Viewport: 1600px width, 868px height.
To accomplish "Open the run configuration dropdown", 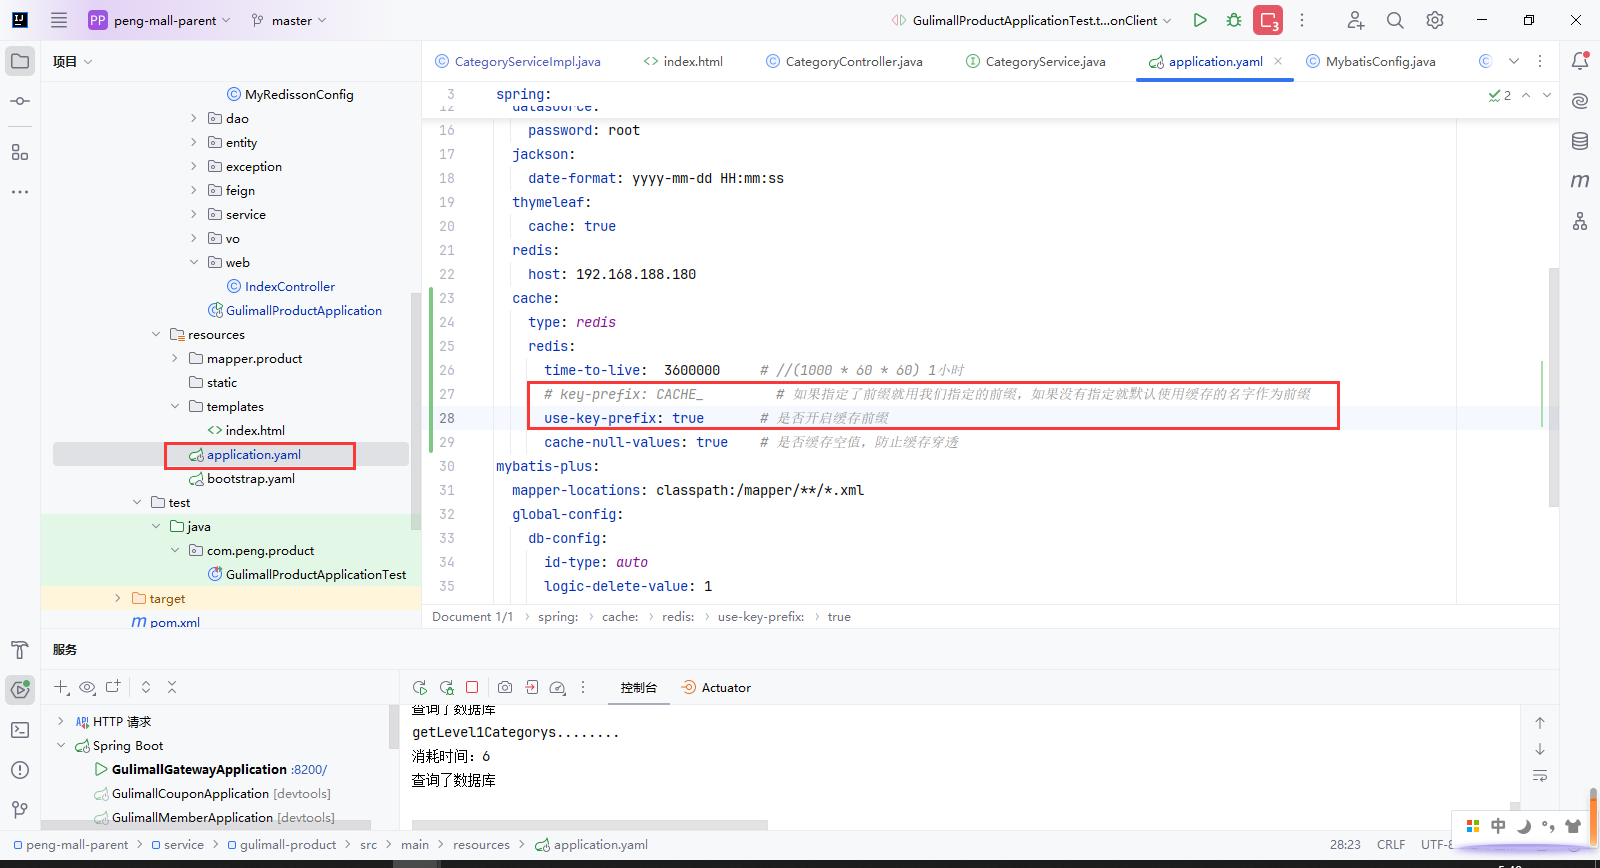I will (x=1031, y=20).
